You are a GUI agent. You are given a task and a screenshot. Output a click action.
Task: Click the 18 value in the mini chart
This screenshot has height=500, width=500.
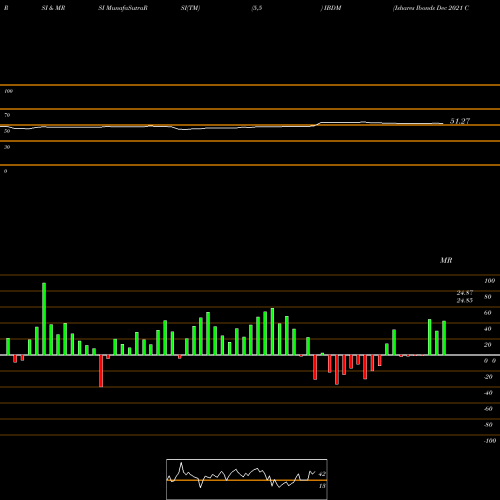[322, 486]
